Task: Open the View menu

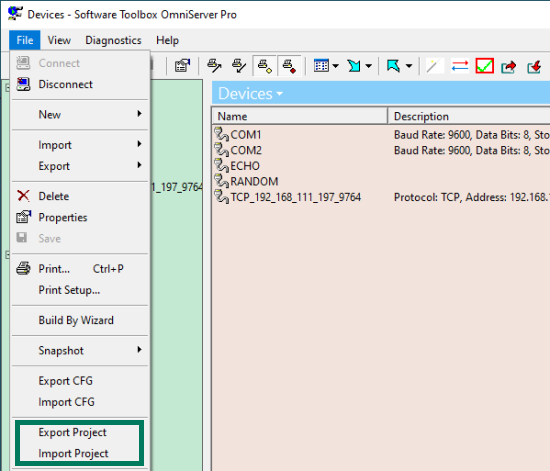Action: tap(59, 40)
